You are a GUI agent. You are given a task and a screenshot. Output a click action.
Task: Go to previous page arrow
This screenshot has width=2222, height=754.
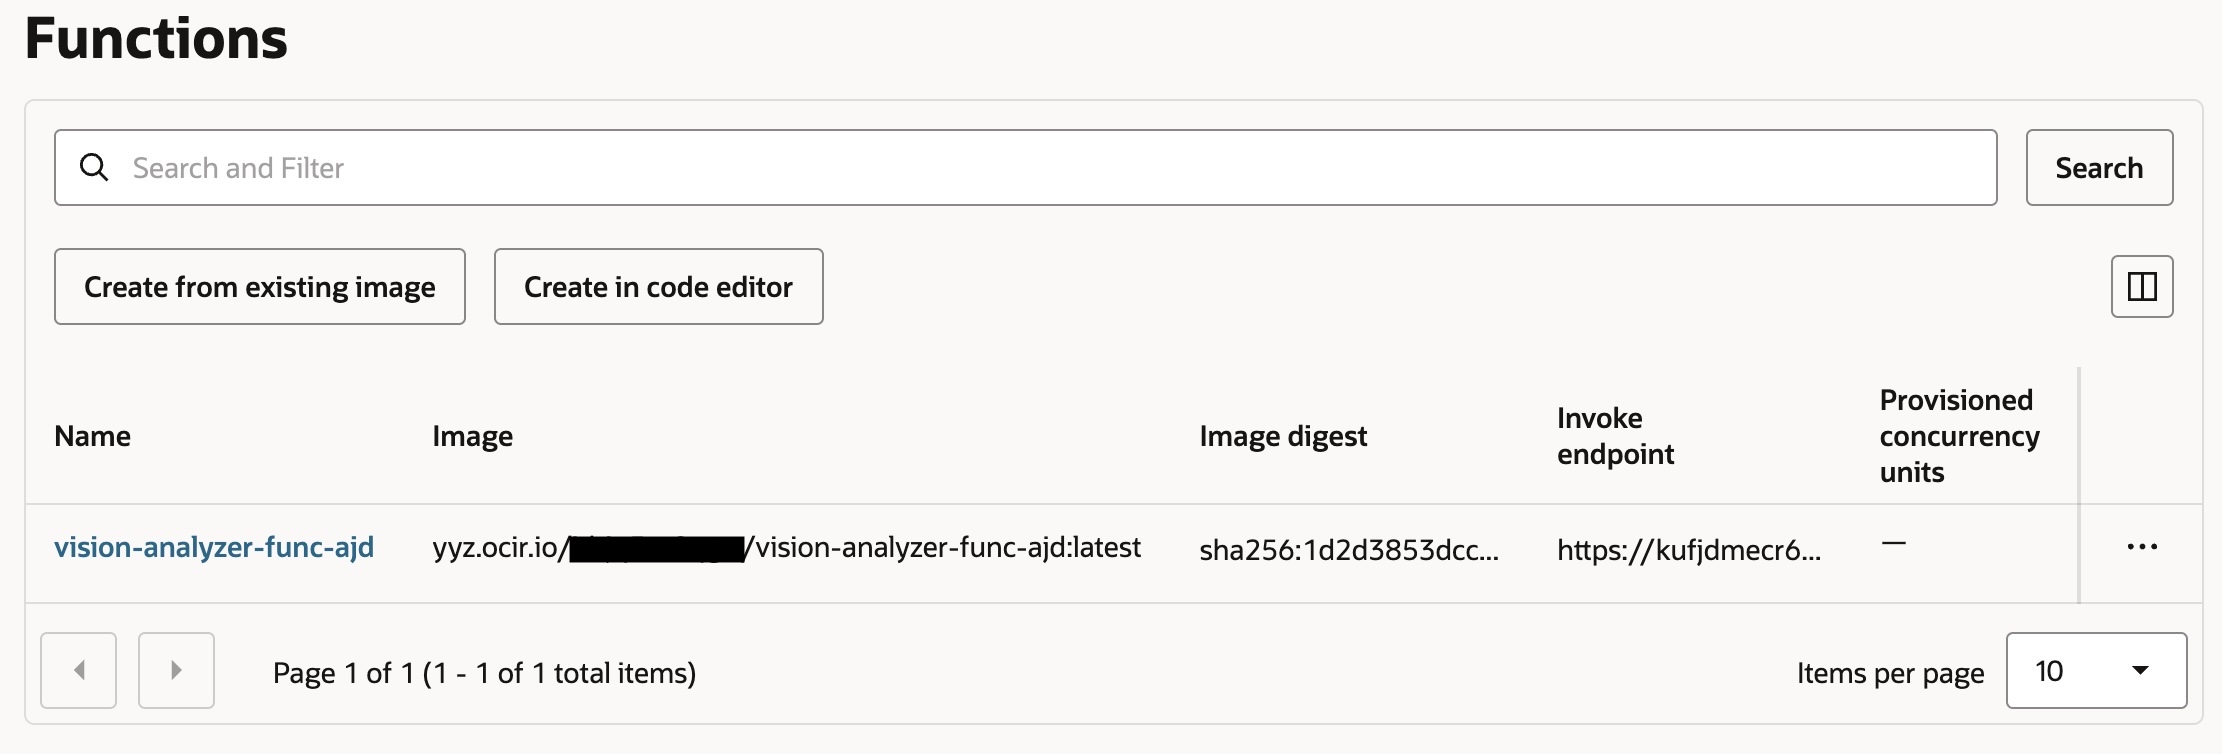(x=79, y=670)
